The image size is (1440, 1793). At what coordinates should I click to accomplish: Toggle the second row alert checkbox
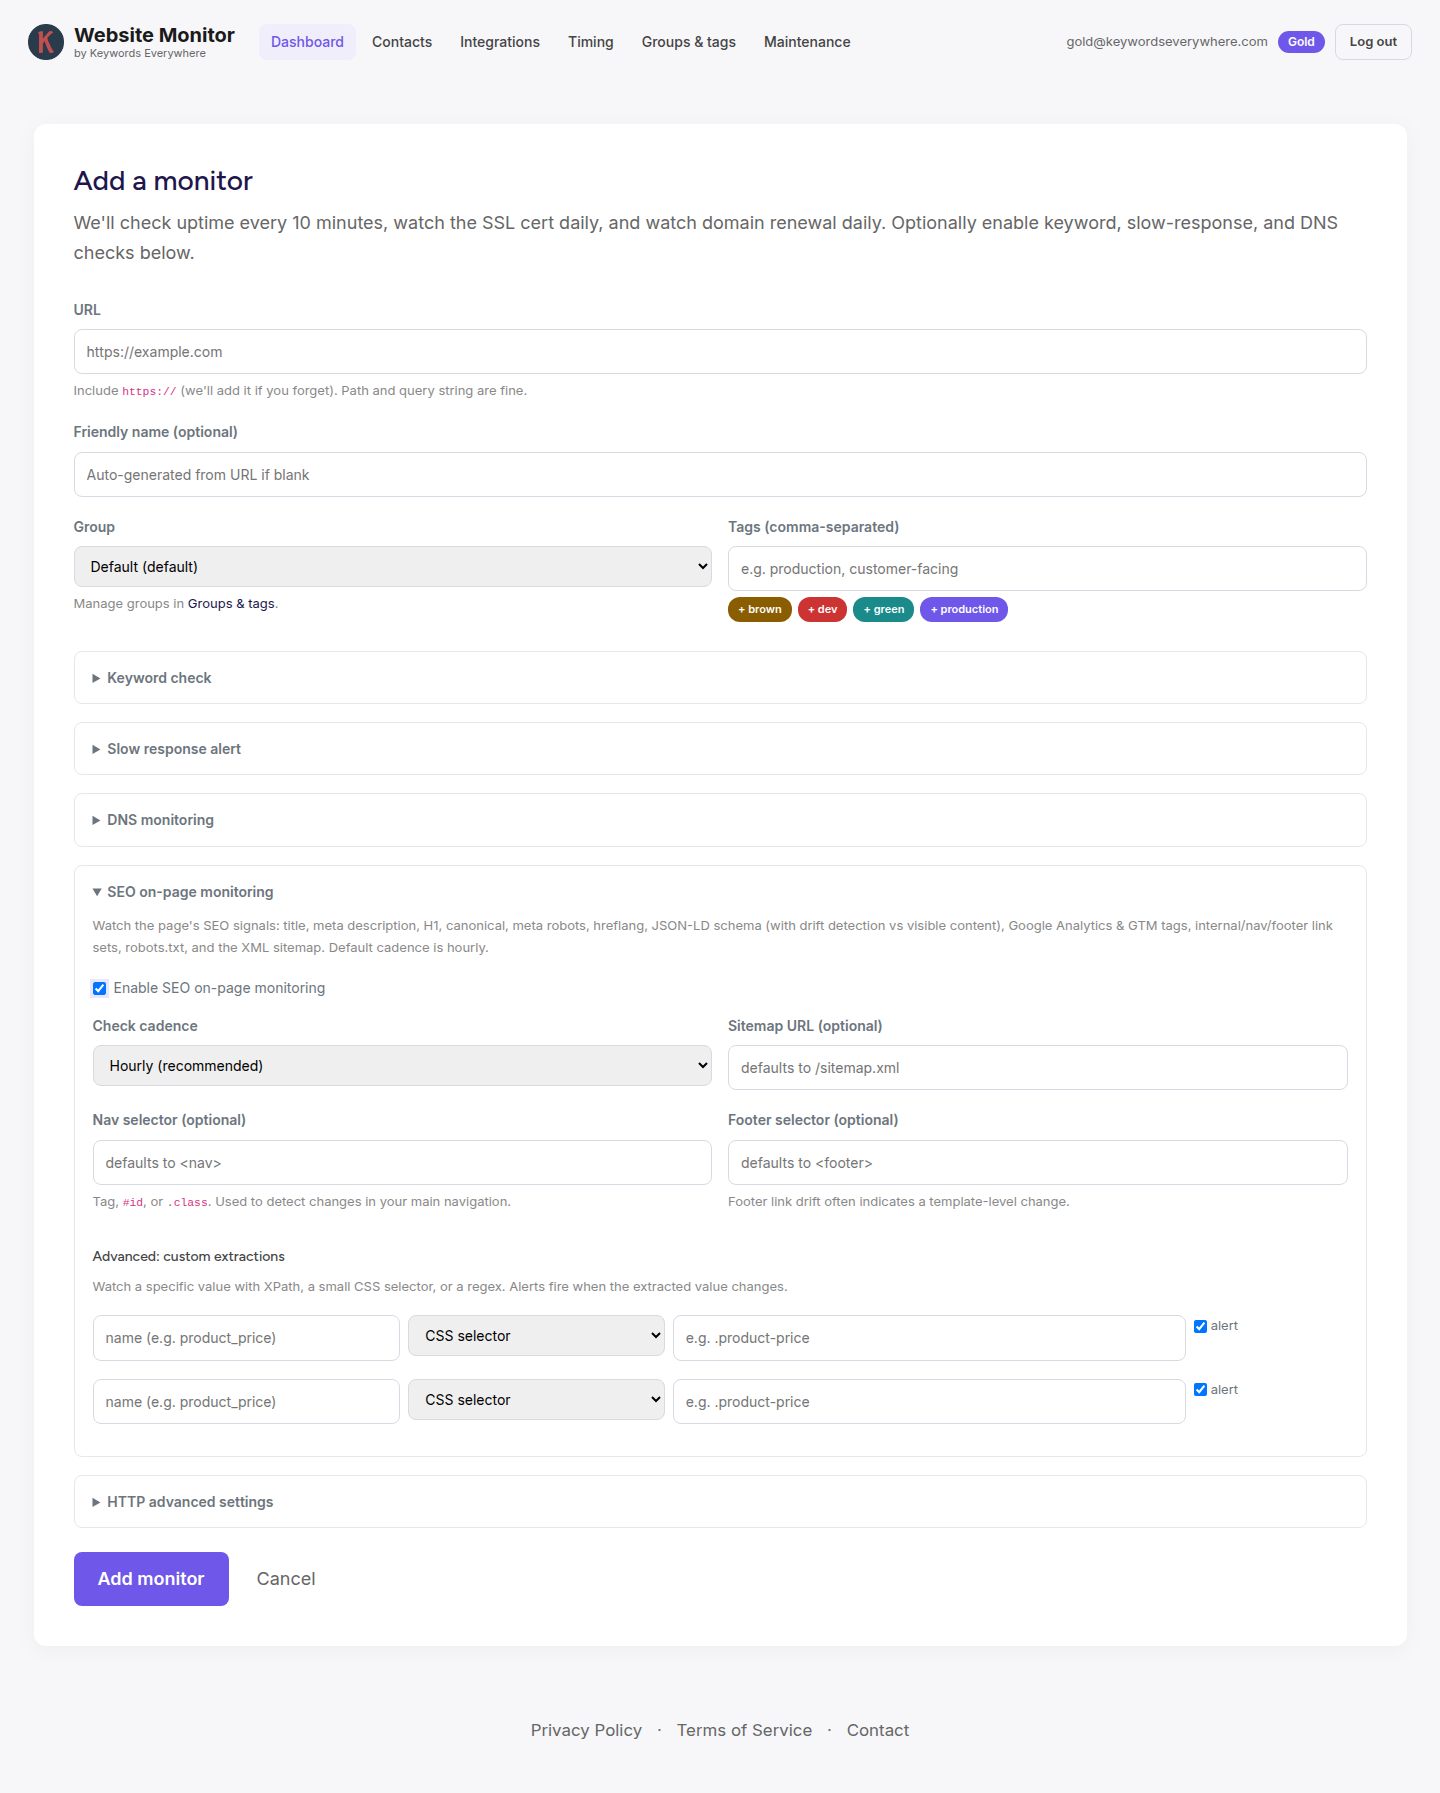pyautogui.click(x=1201, y=1390)
